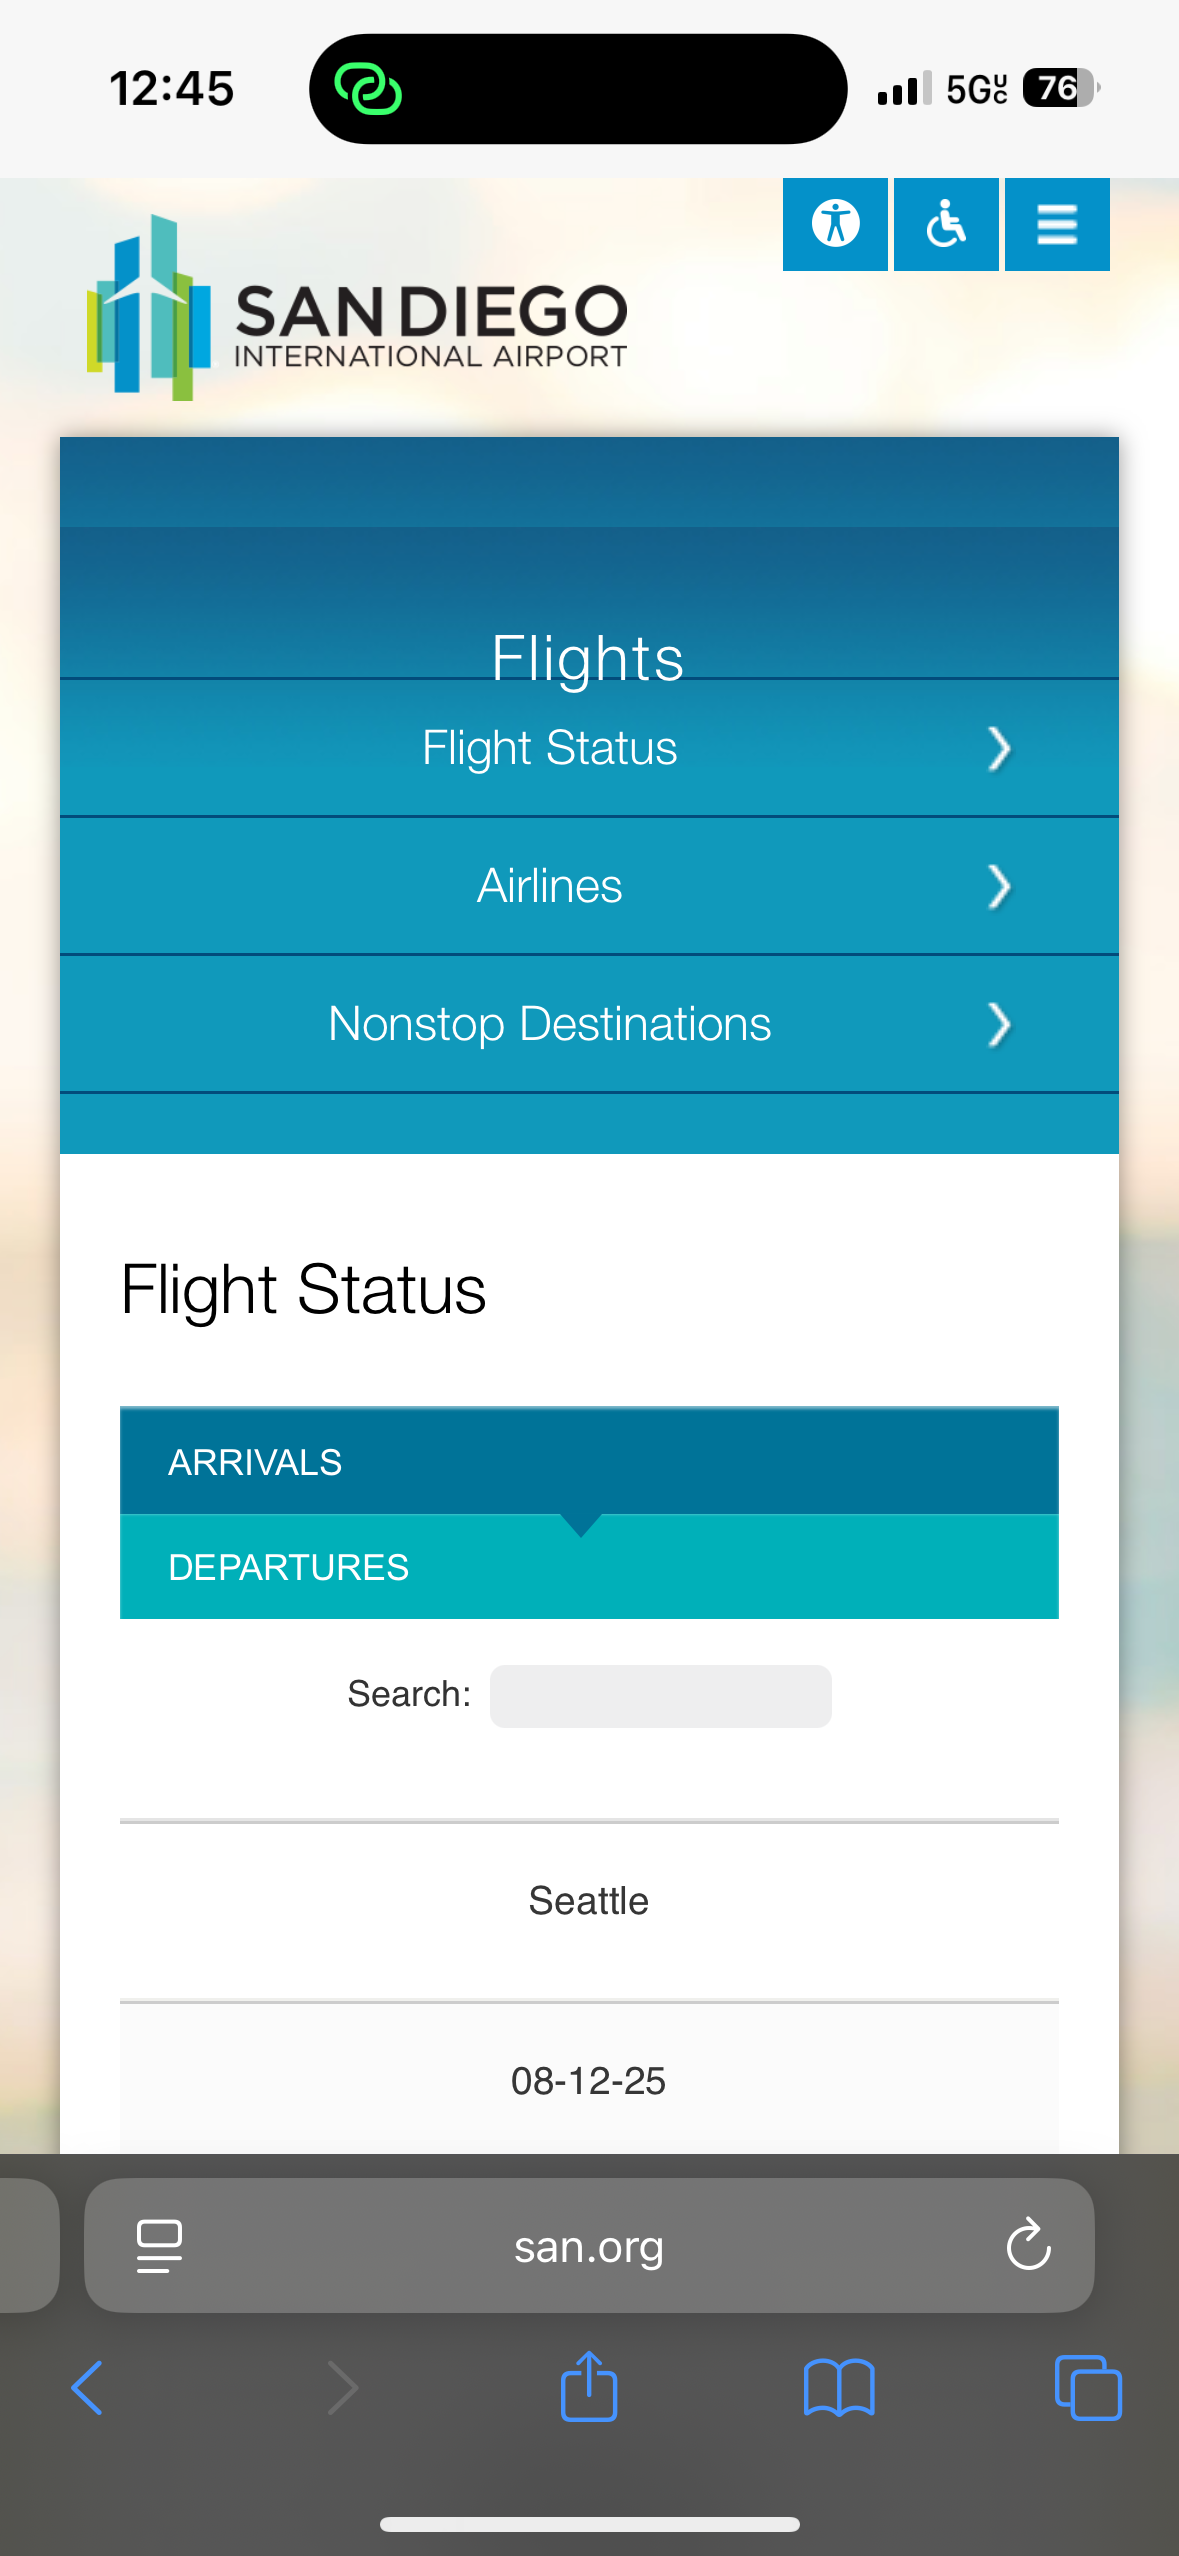The image size is (1179, 2556).
Task: Open Safari bookmarks book icon
Action: pos(839,2388)
